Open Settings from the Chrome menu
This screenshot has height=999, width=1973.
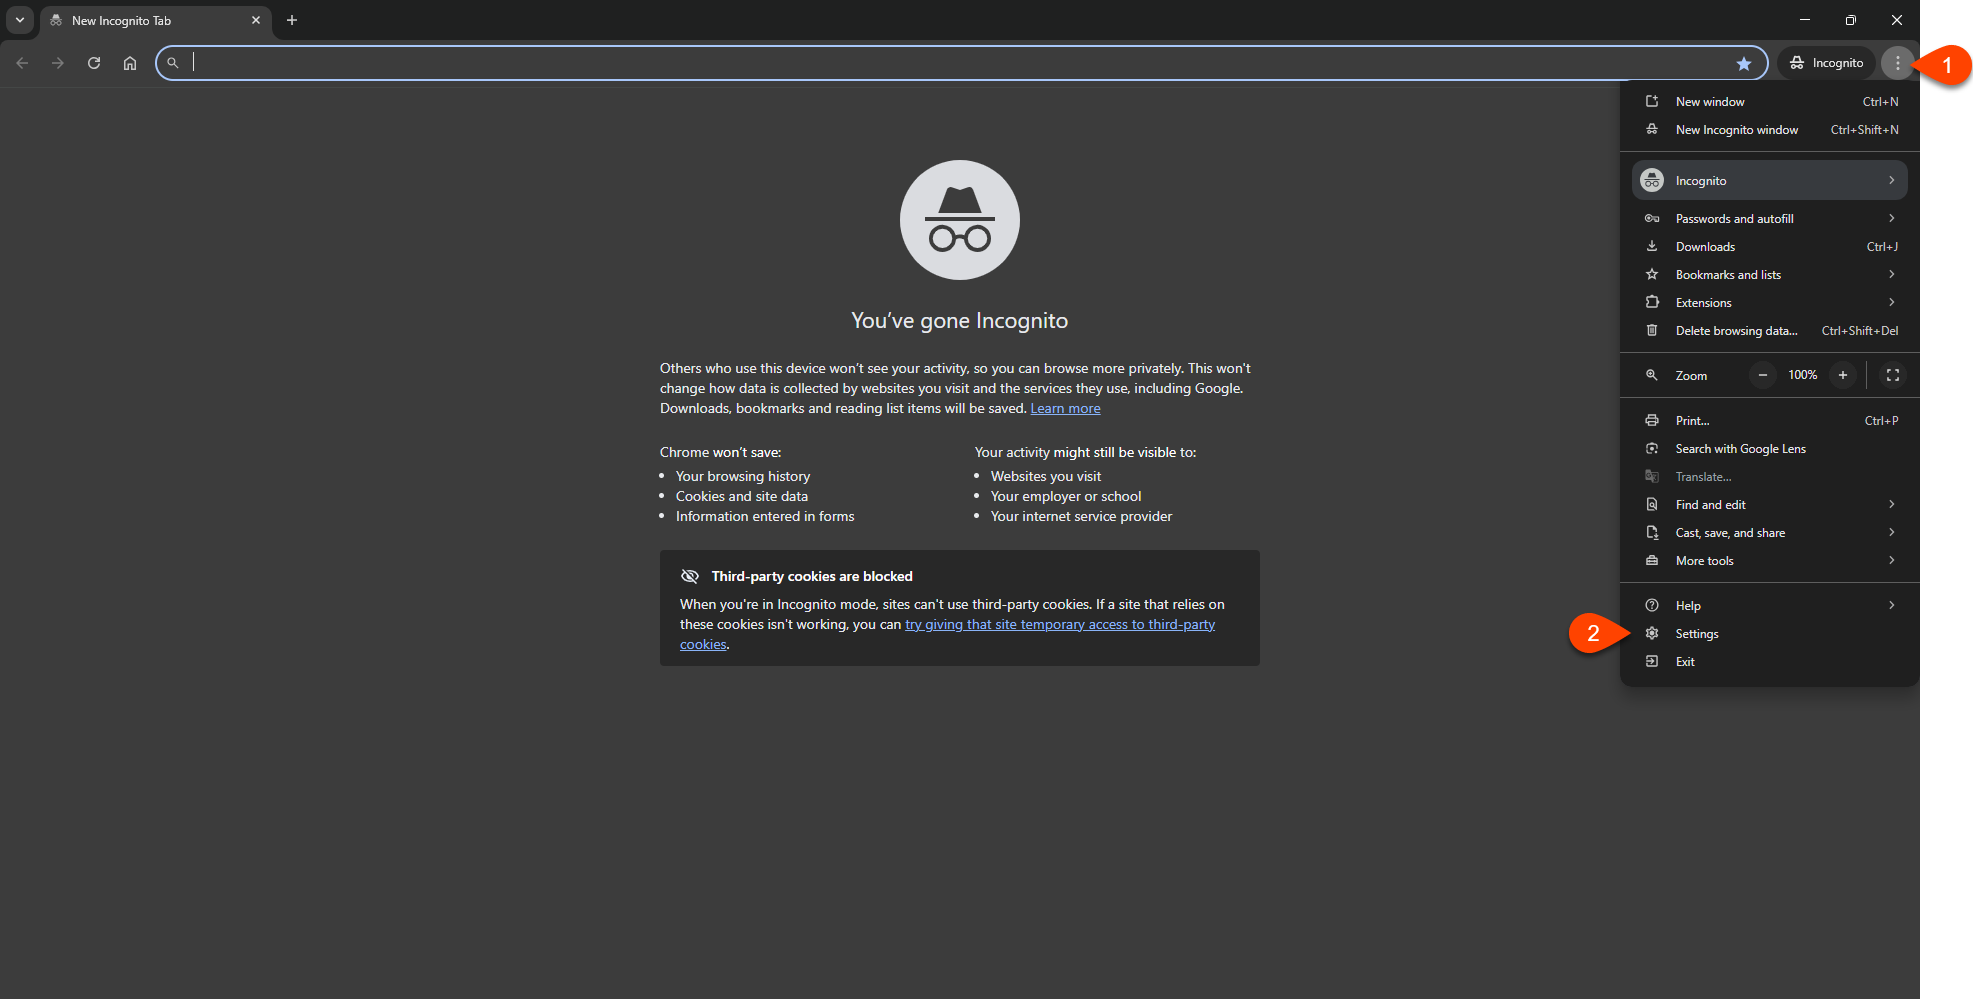[x=1769, y=634]
